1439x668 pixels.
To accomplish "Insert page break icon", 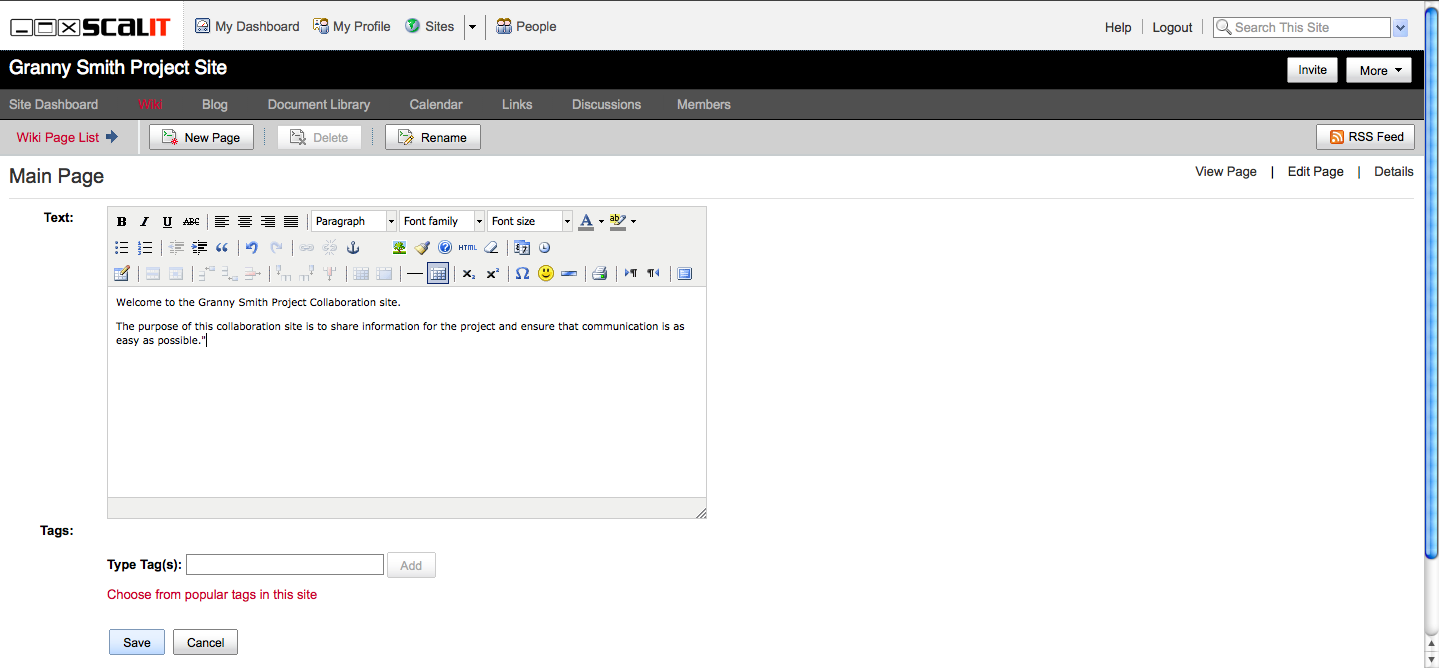I will (568, 274).
